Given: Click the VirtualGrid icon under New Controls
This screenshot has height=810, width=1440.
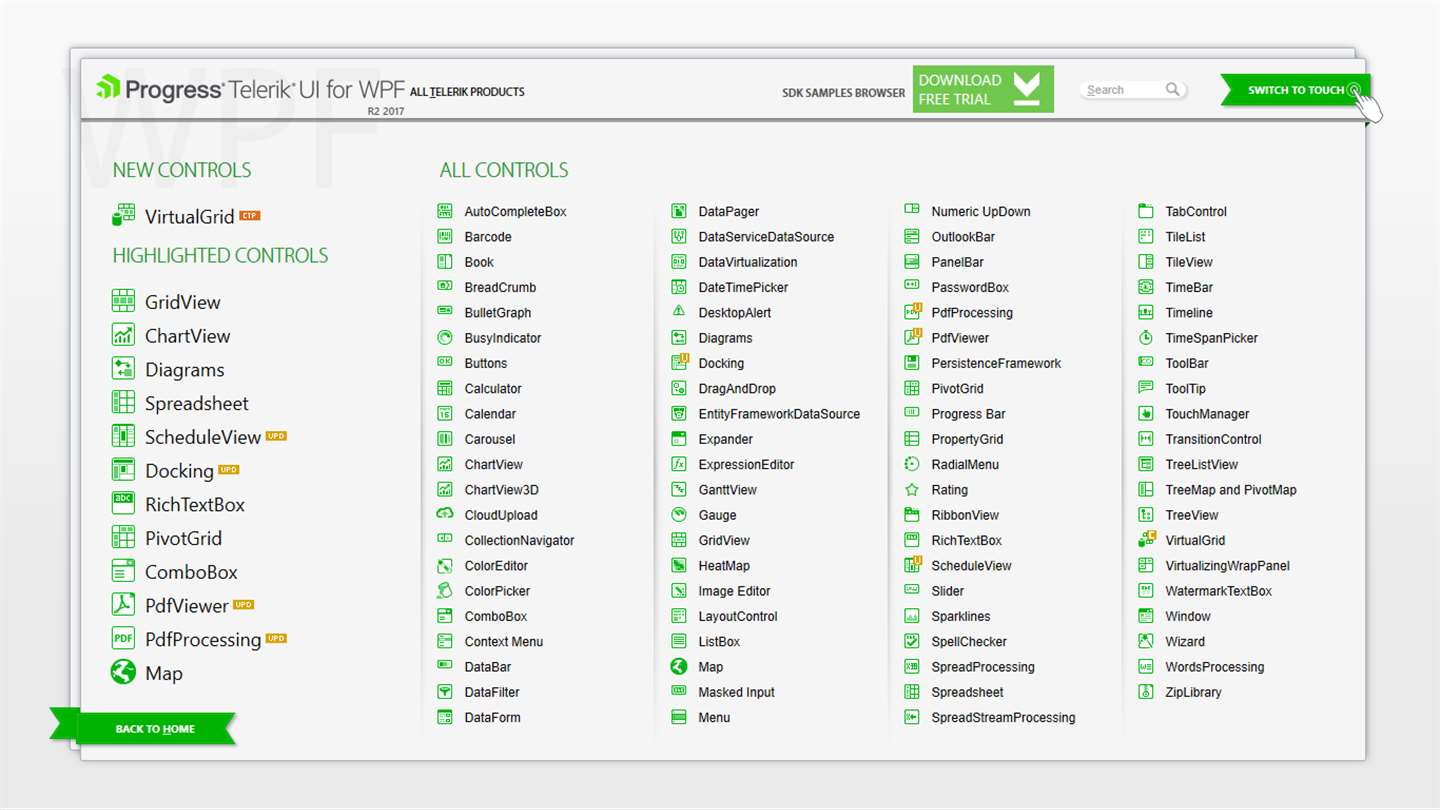Looking at the screenshot, I should pos(123,216).
